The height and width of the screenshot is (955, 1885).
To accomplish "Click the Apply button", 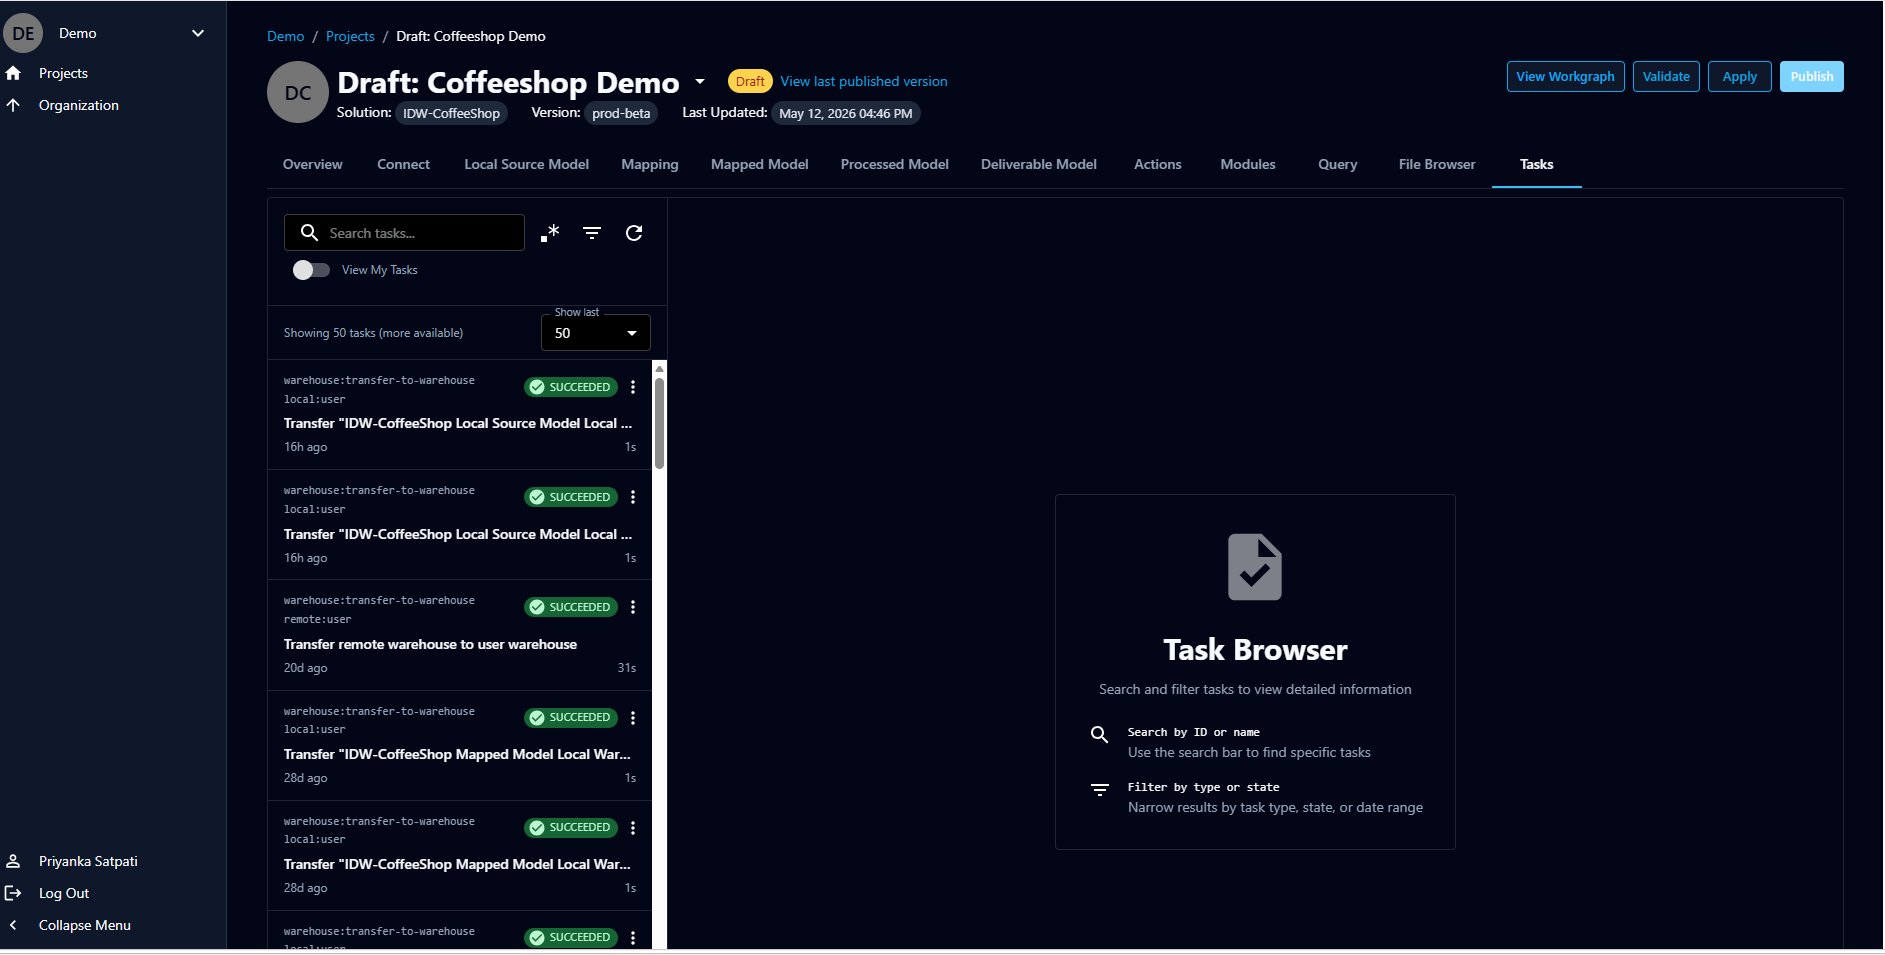I will point(1740,76).
